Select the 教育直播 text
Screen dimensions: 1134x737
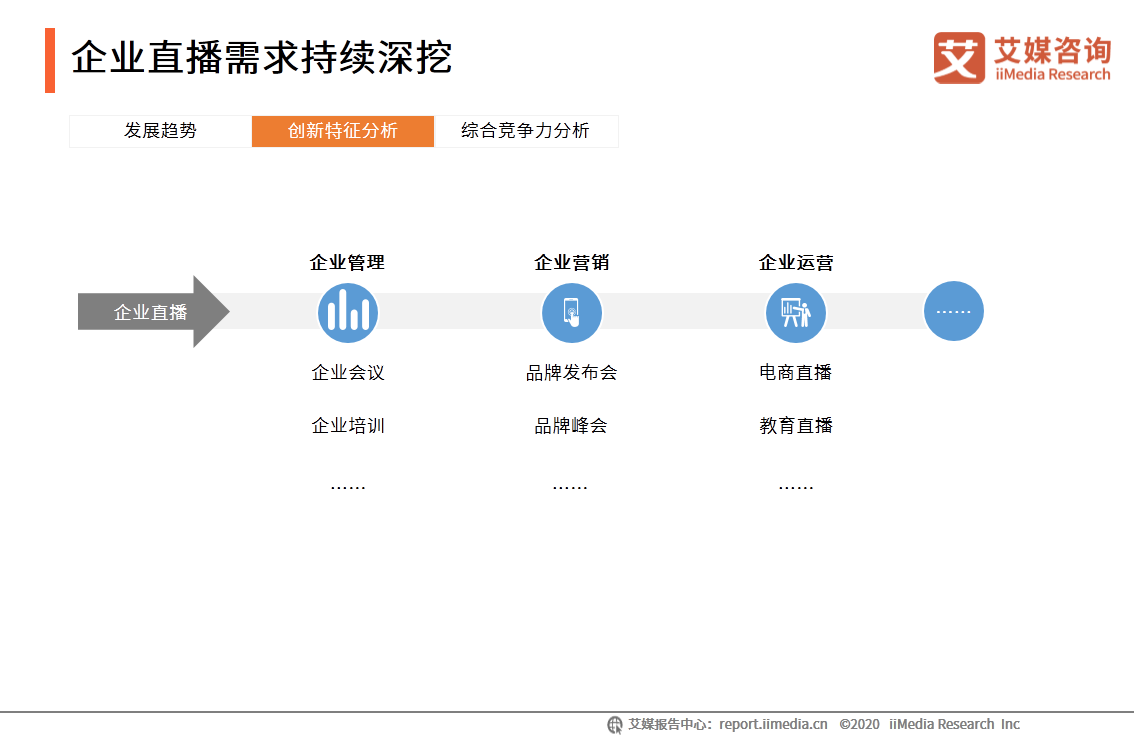tap(796, 426)
